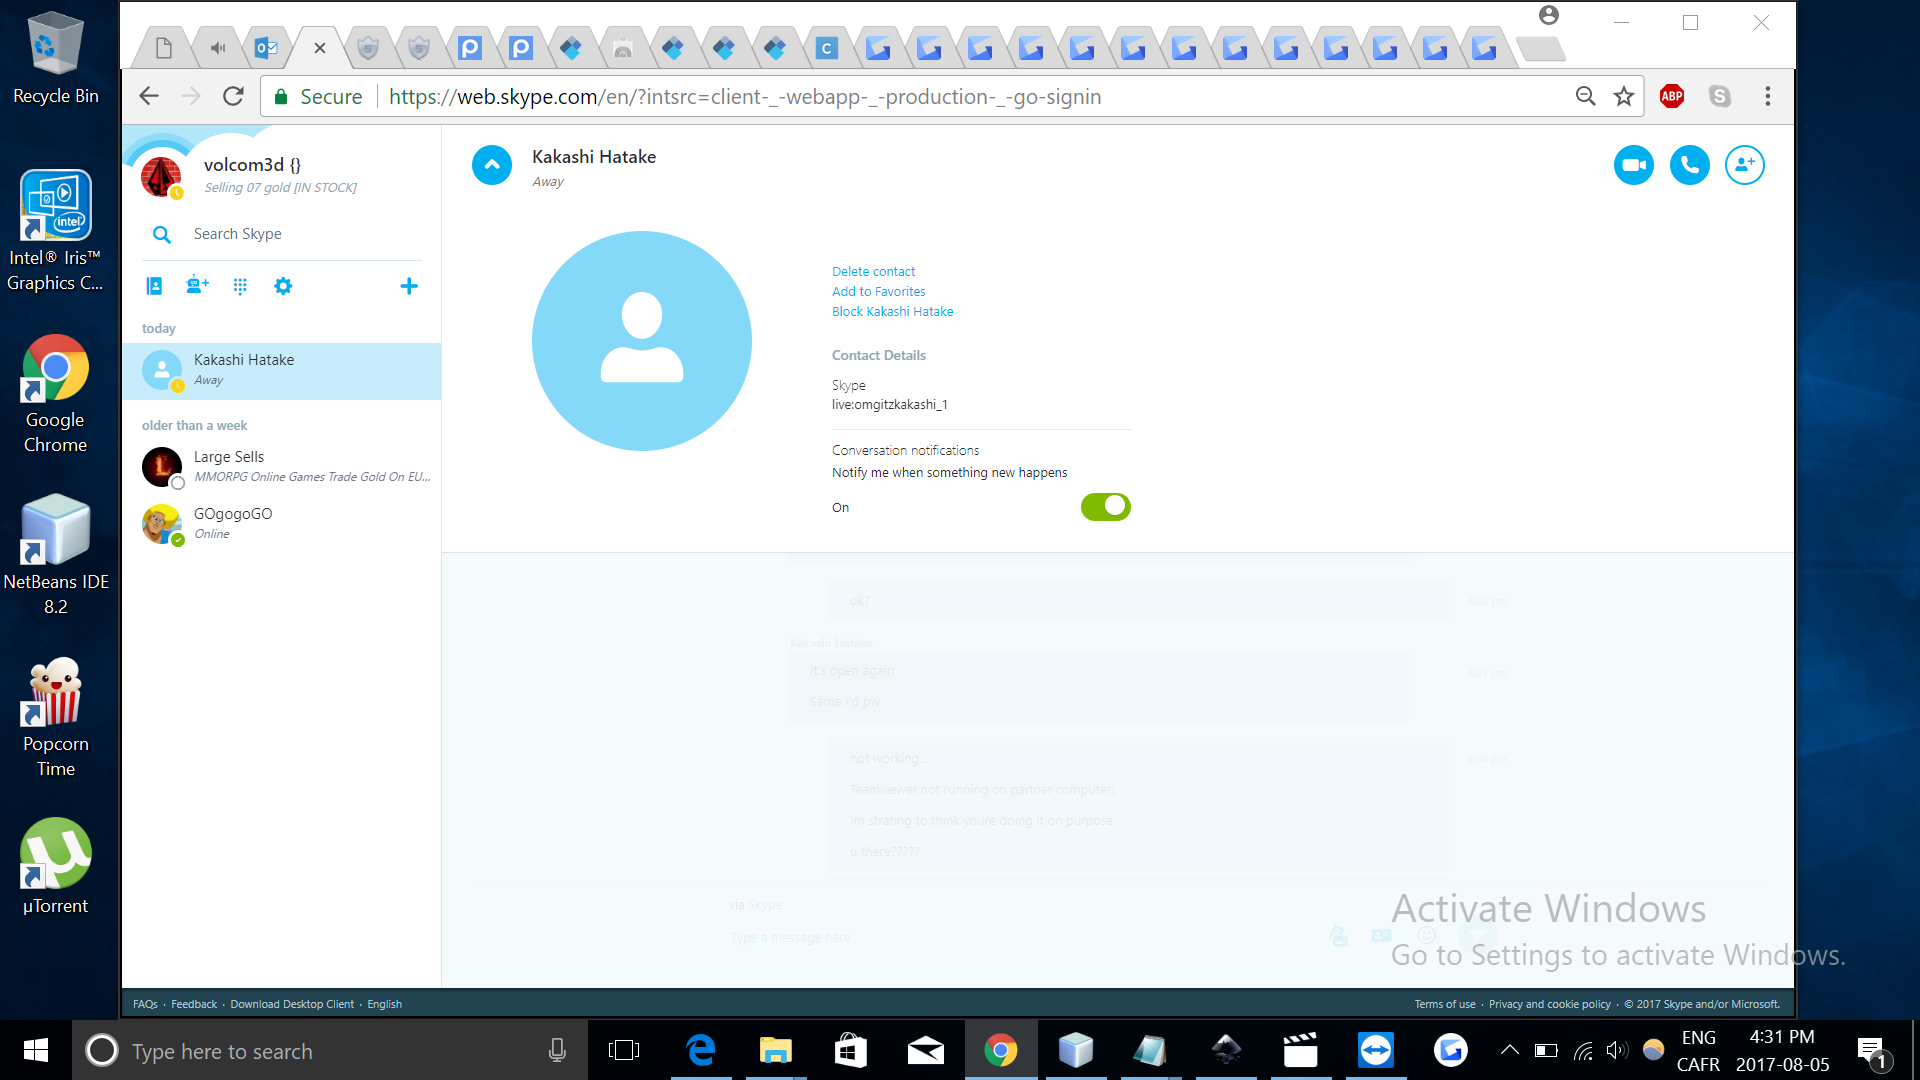Image resolution: width=1920 pixels, height=1080 pixels.
Task: Open the Outlook browser tab
Action: click(266, 47)
